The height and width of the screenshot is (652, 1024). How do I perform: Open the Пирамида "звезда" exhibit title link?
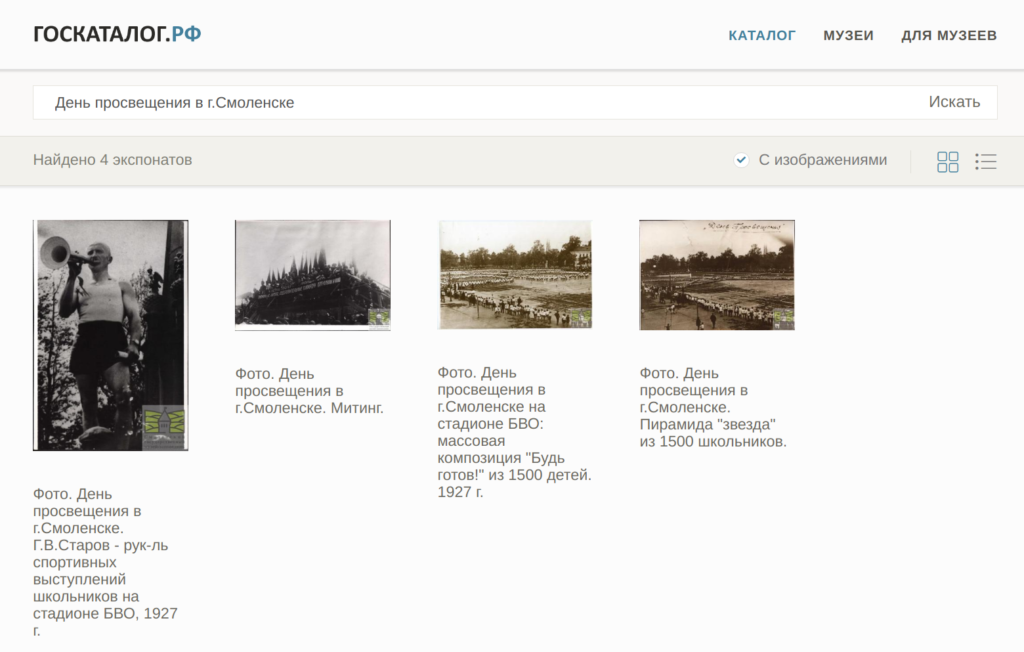point(713,408)
